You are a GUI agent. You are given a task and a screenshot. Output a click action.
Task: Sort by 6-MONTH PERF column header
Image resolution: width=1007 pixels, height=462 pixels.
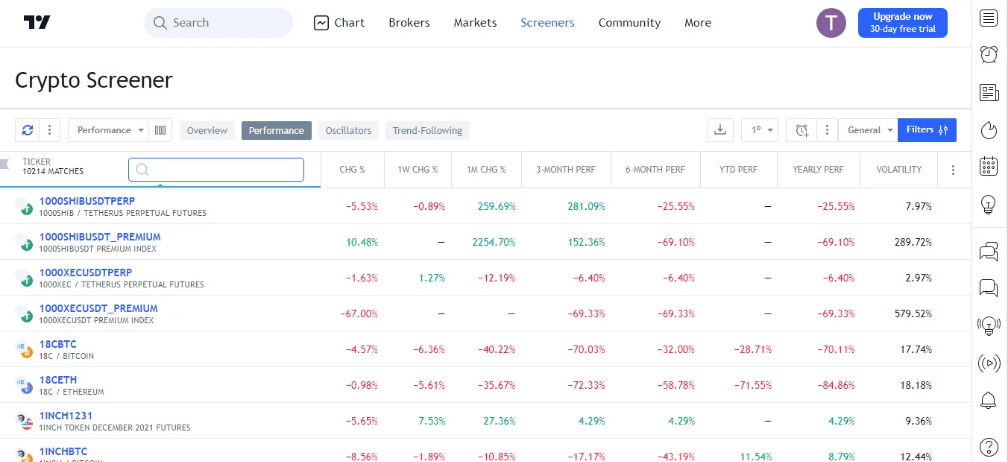click(655, 170)
